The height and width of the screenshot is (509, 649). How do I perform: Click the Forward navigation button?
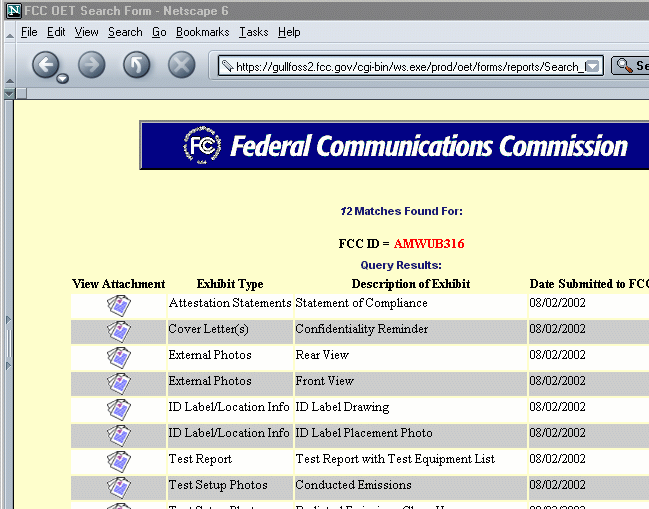91,66
